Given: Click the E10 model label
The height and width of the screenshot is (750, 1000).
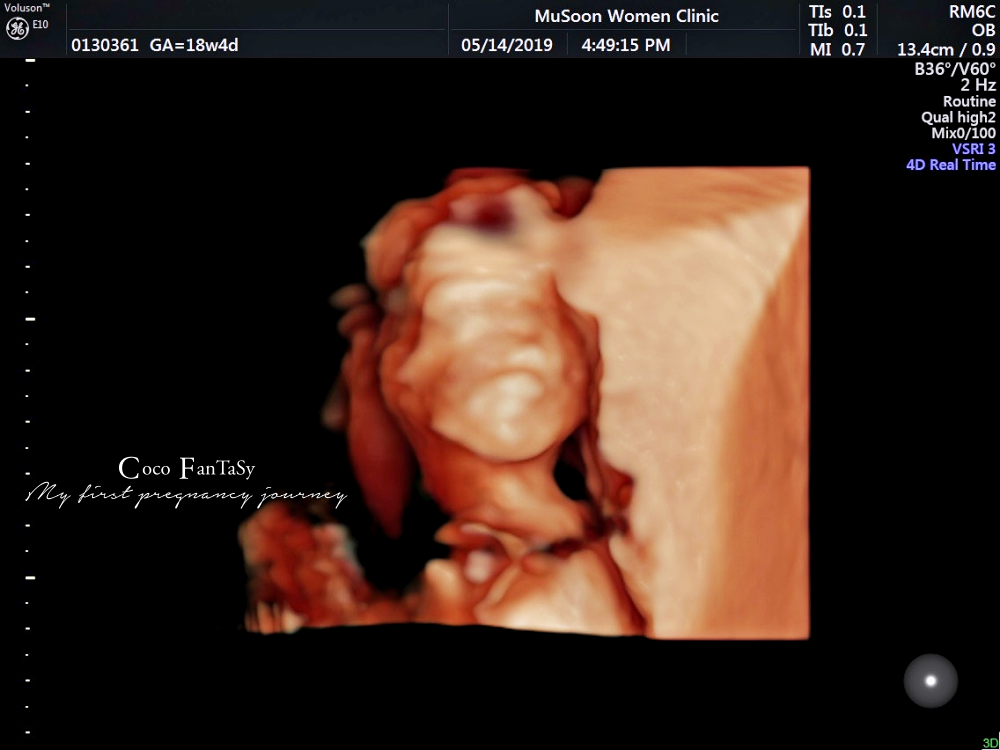Looking at the screenshot, I should (40, 24).
